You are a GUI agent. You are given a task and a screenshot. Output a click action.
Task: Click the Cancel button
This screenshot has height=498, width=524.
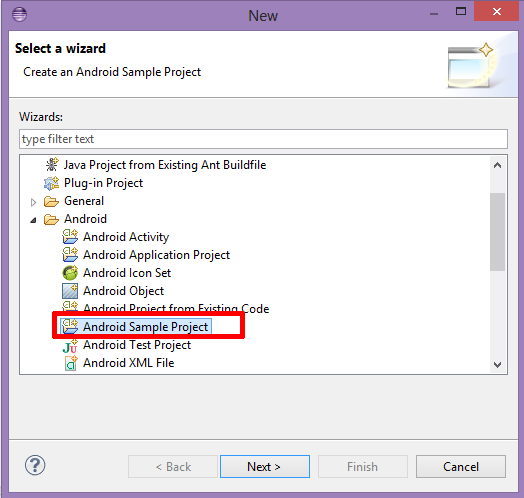click(461, 466)
